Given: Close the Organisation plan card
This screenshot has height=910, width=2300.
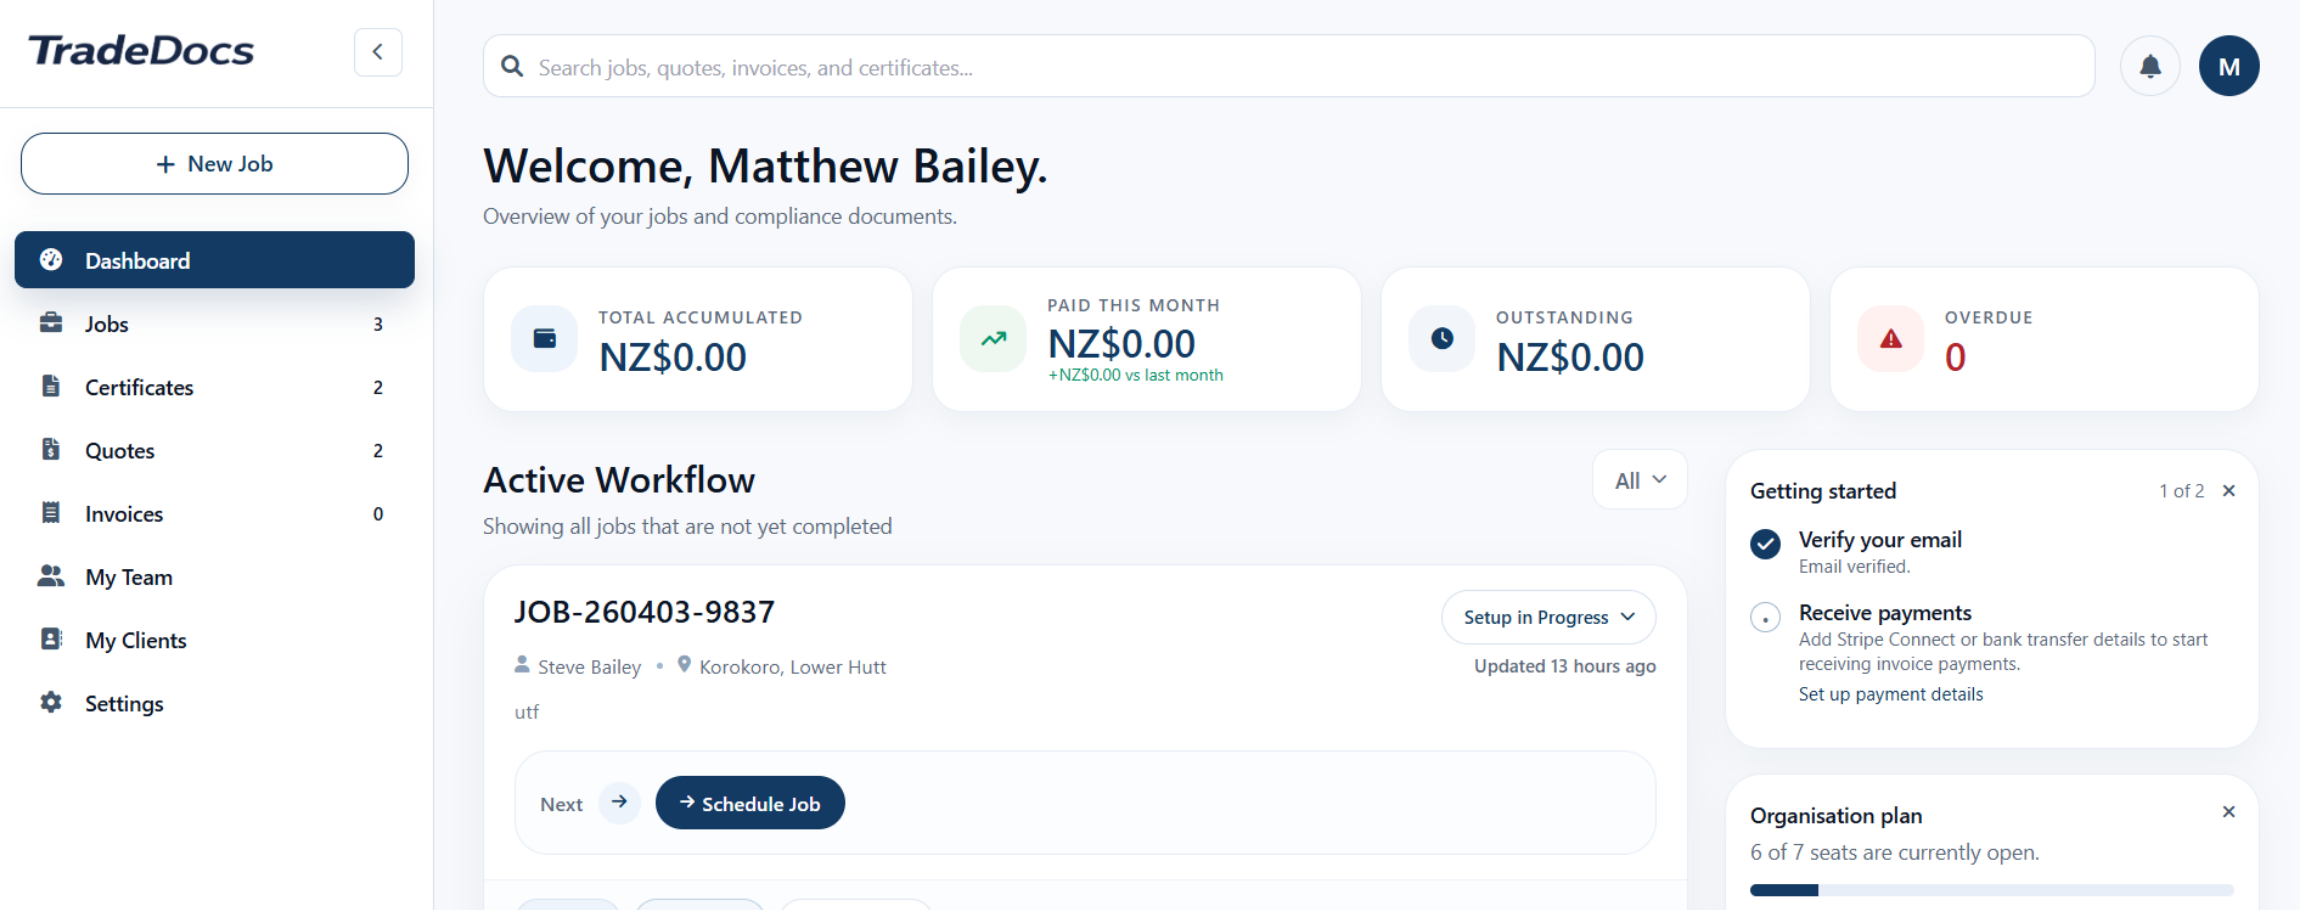Looking at the screenshot, I should click(2229, 811).
